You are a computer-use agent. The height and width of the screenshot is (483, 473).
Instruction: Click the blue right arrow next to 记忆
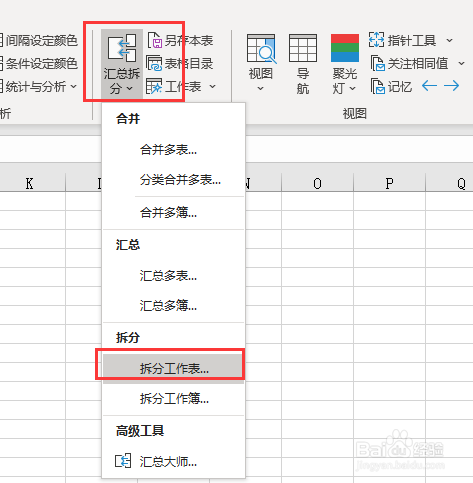pyautogui.click(x=451, y=86)
